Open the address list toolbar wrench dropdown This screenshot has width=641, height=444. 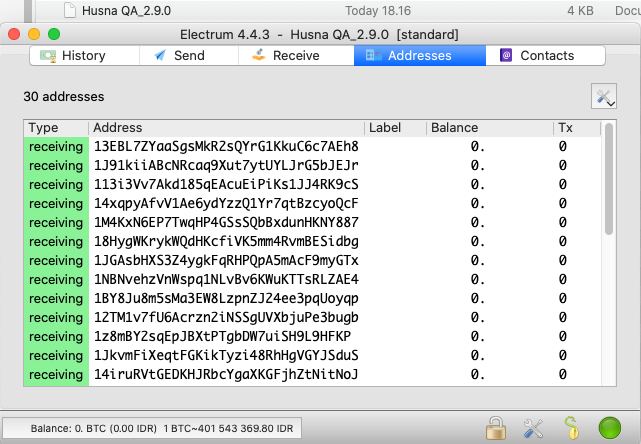pos(603,96)
